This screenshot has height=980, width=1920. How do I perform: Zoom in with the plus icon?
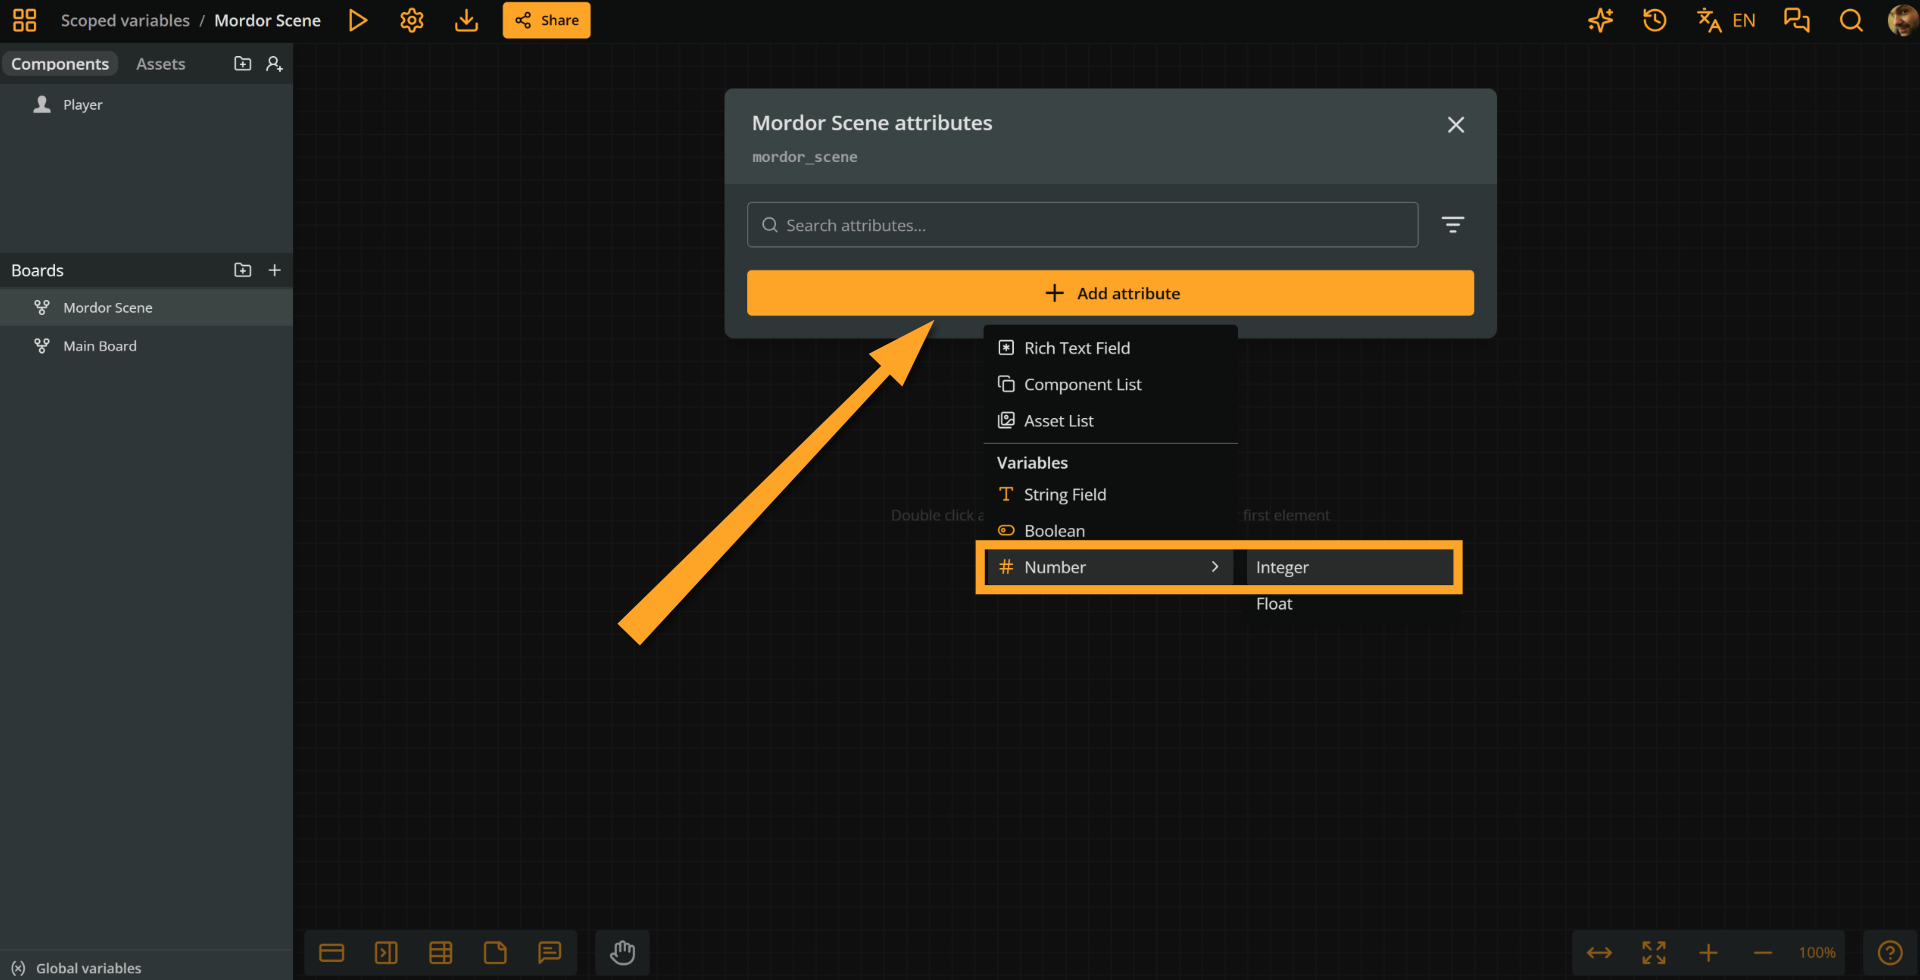point(1709,953)
